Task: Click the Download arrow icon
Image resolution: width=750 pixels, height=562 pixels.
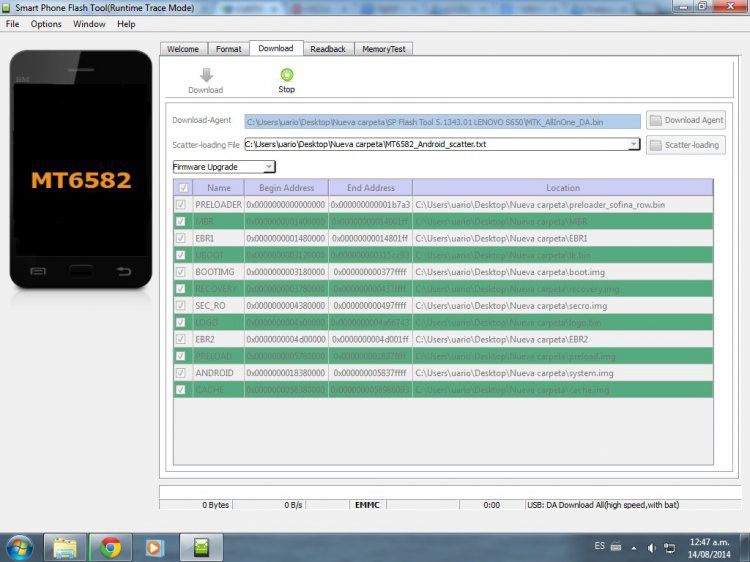Action: pos(206,75)
